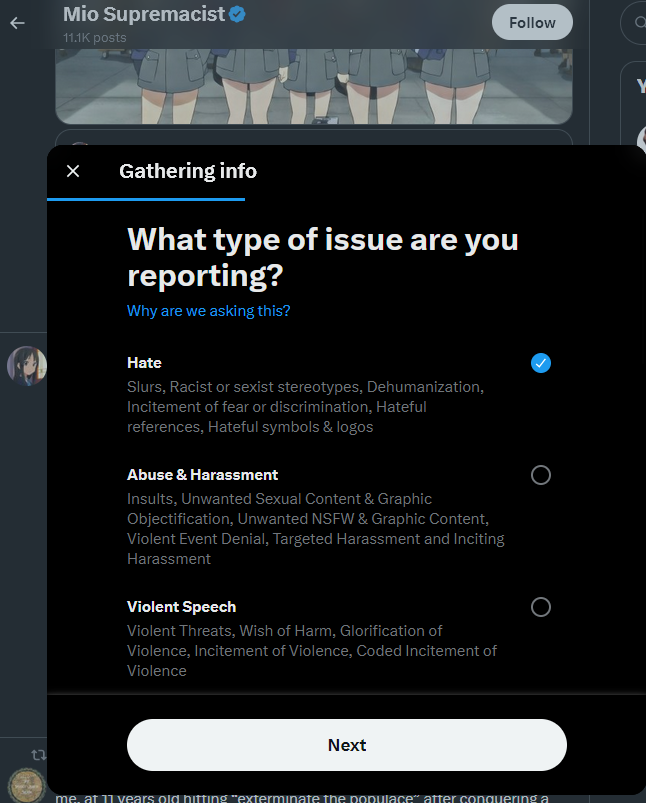Click the Mio Supremacist profile name

(x=143, y=14)
